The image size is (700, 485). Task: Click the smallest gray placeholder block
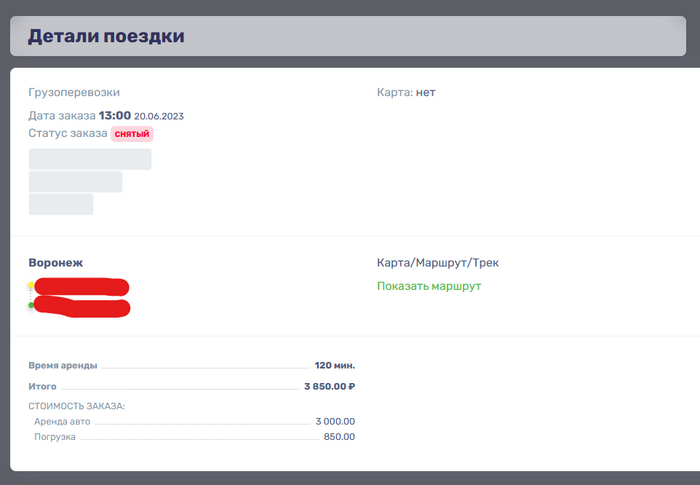coord(61,205)
